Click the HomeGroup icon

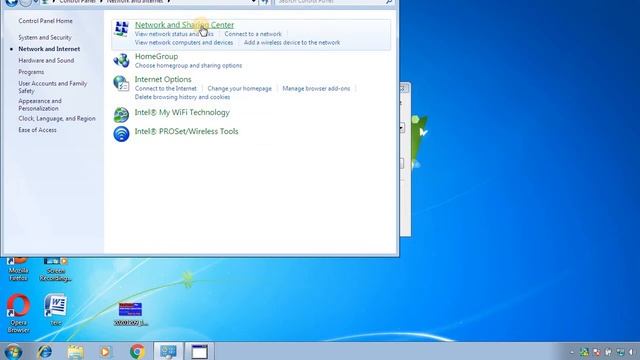tap(121, 60)
